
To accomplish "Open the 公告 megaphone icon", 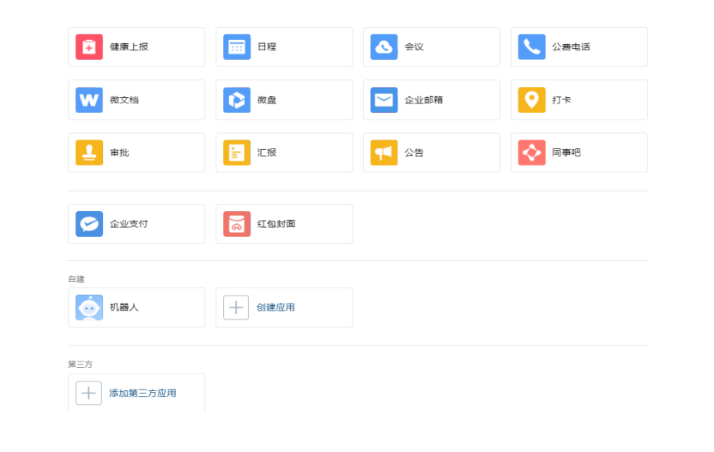I will point(384,153).
